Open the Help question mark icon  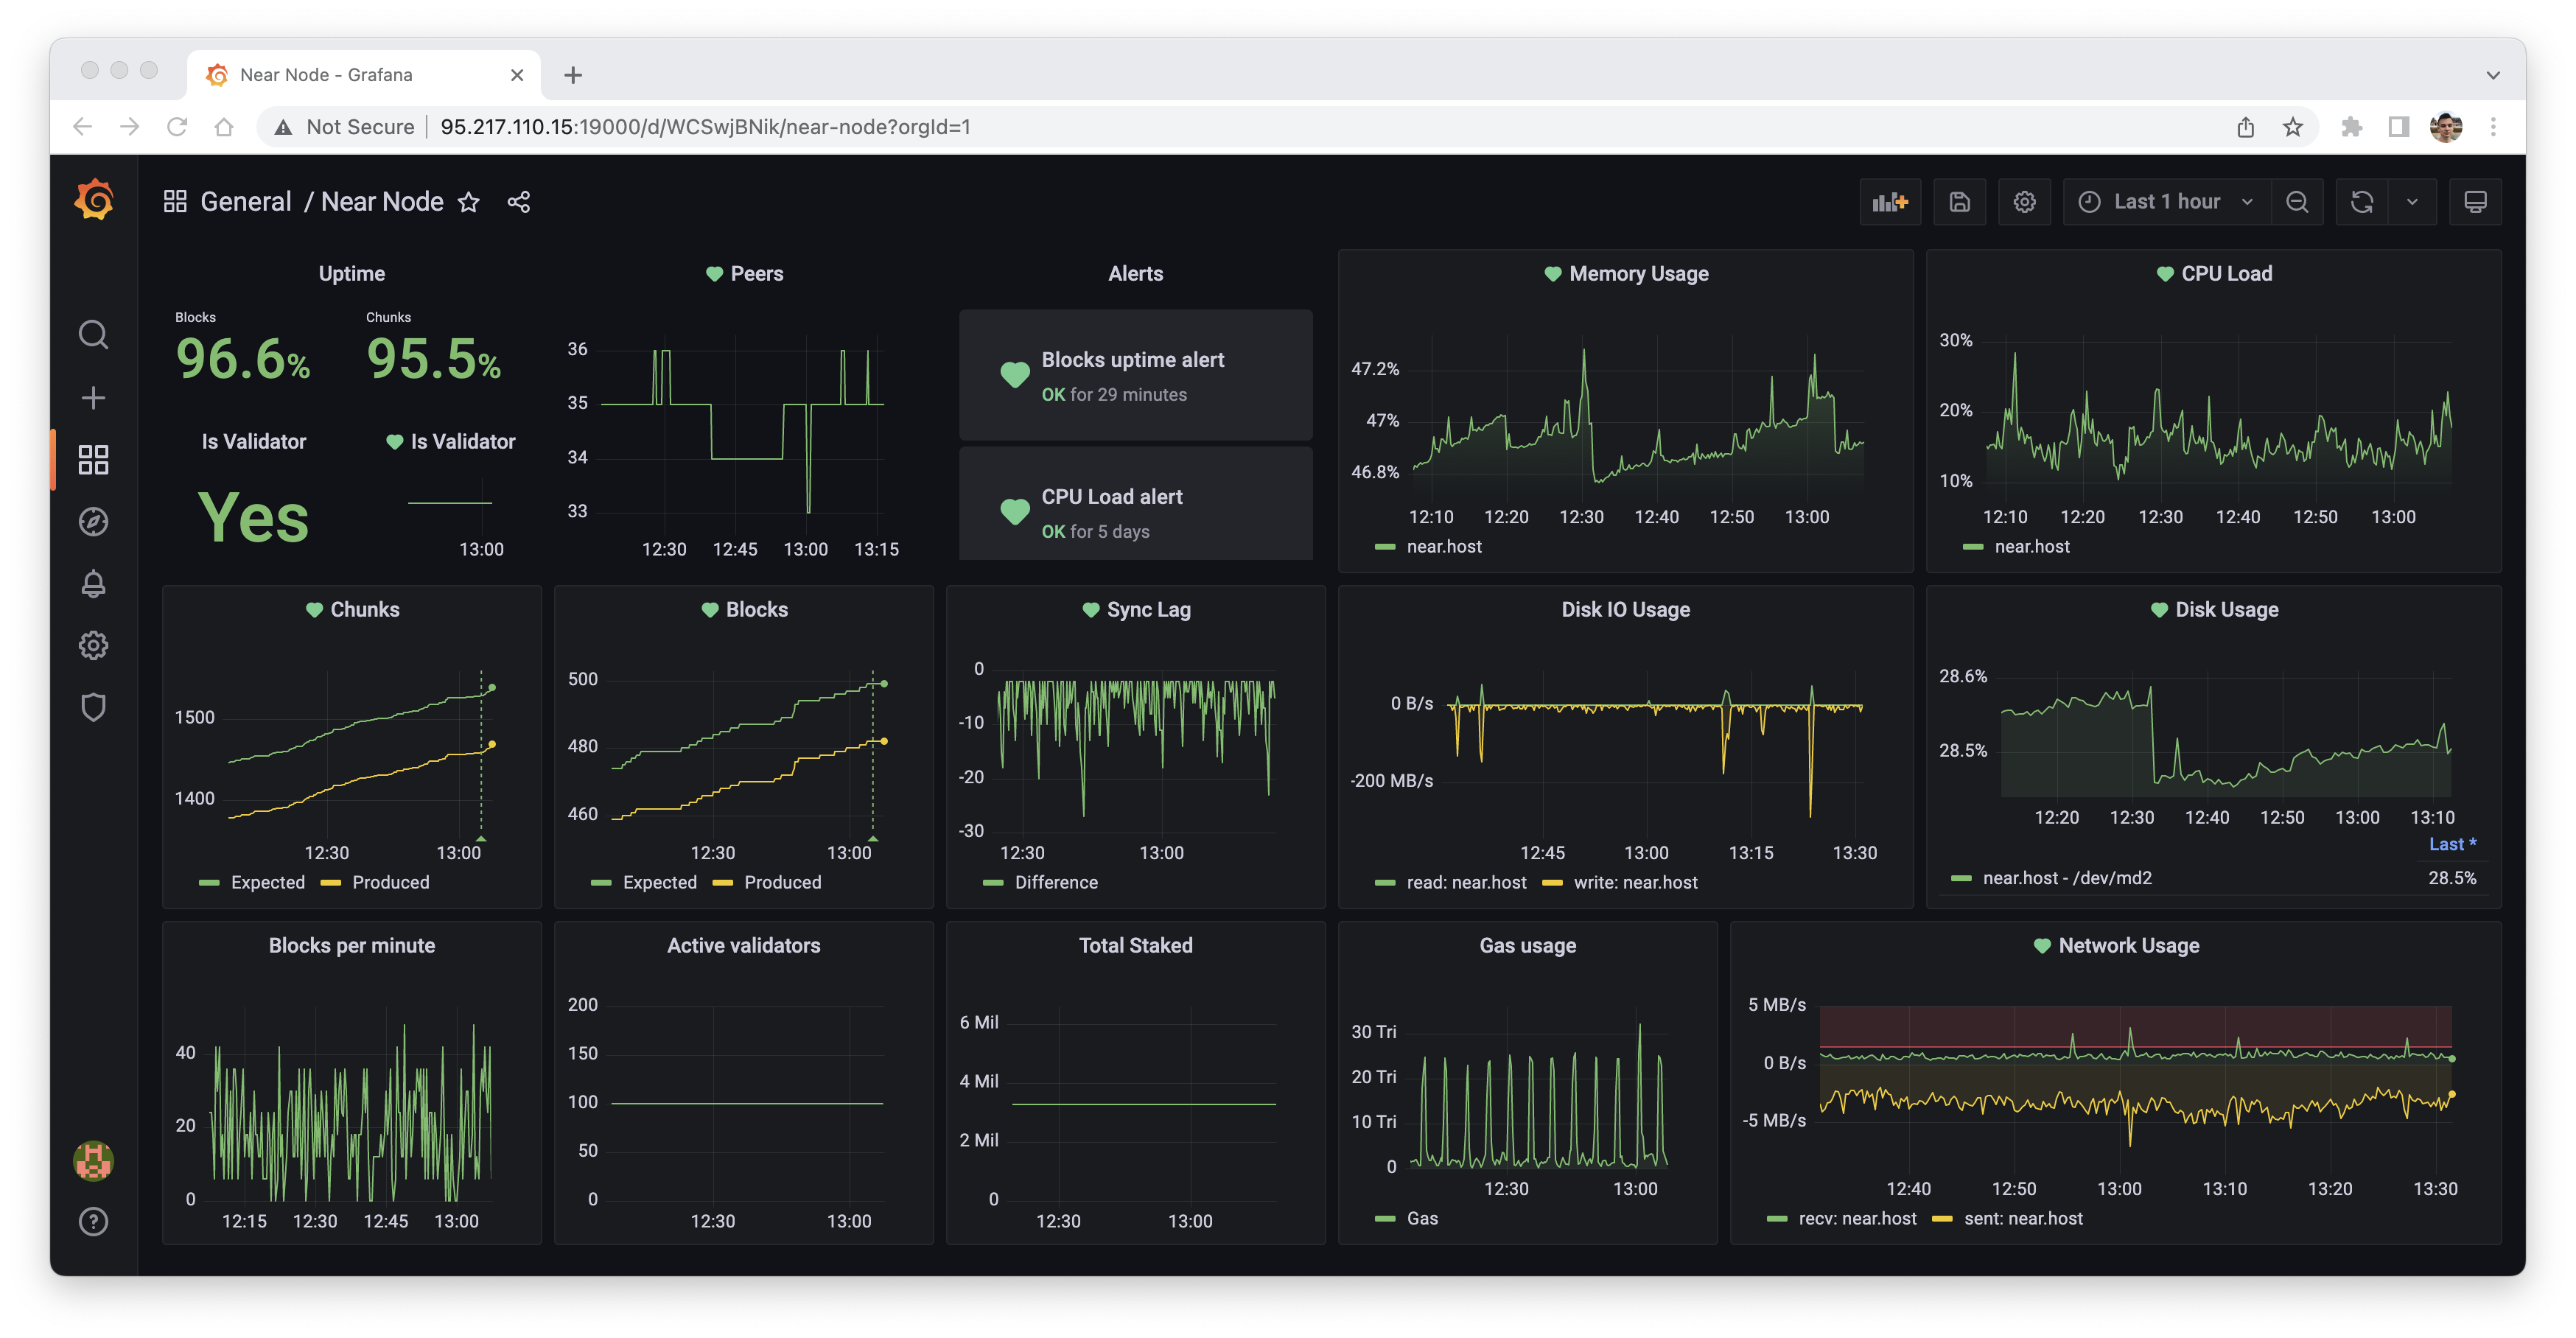click(93, 1222)
